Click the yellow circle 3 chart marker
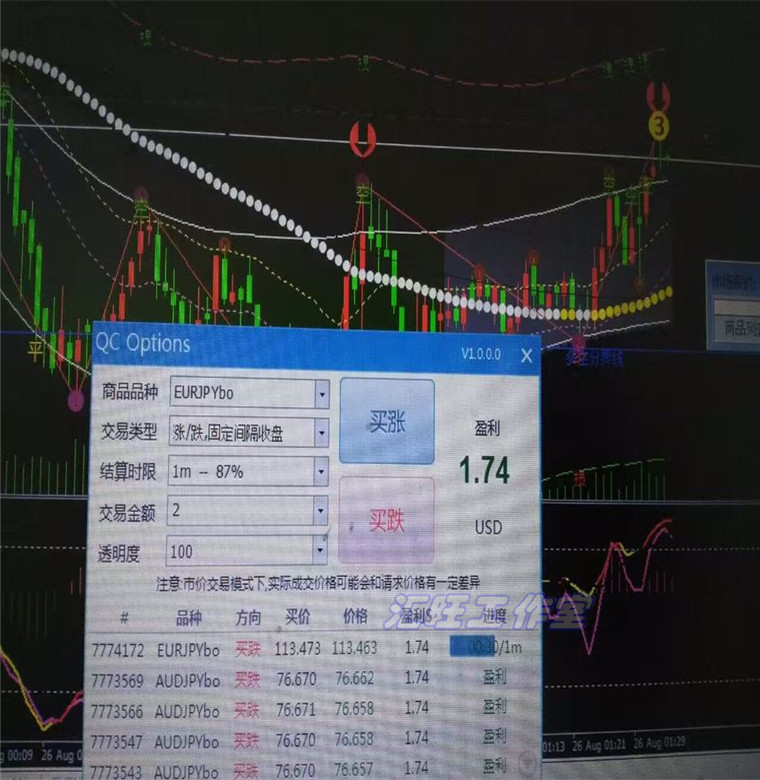 (x=659, y=126)
